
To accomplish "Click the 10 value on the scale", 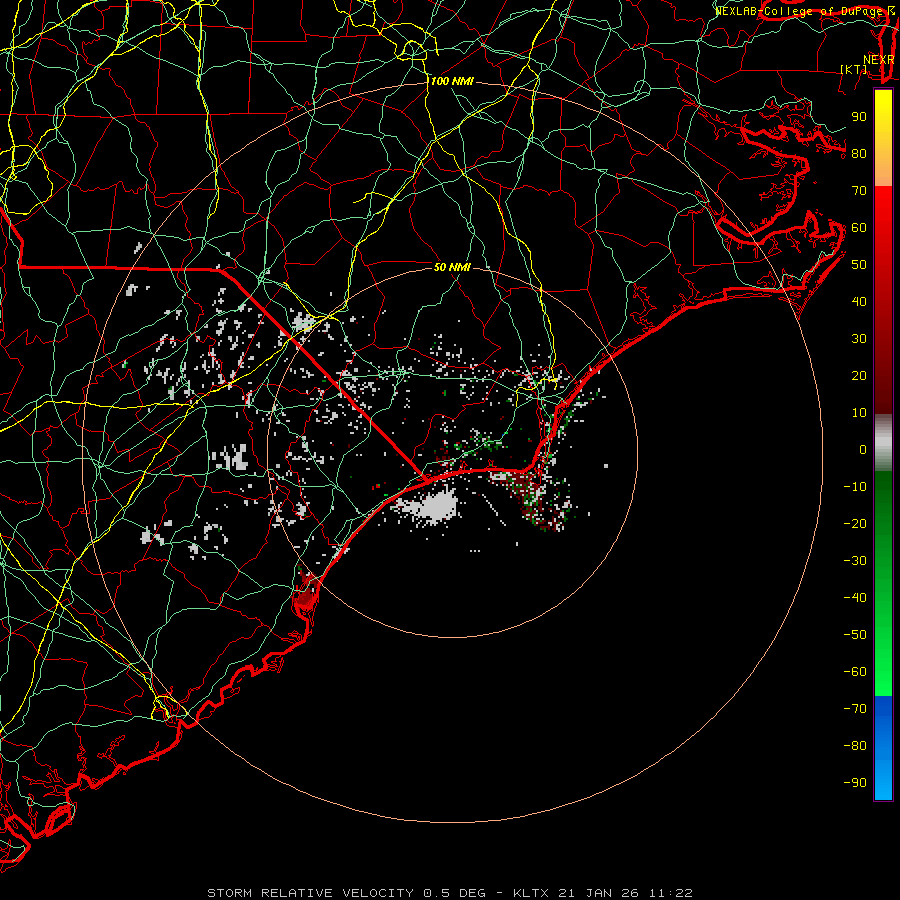I will (859, 413).
